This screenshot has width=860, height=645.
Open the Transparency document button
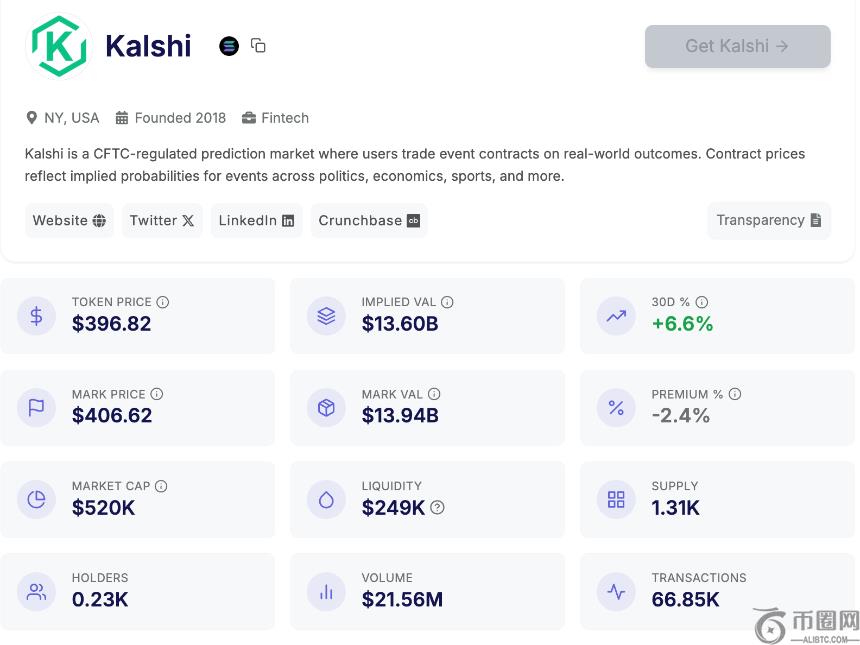coord(768,221)
